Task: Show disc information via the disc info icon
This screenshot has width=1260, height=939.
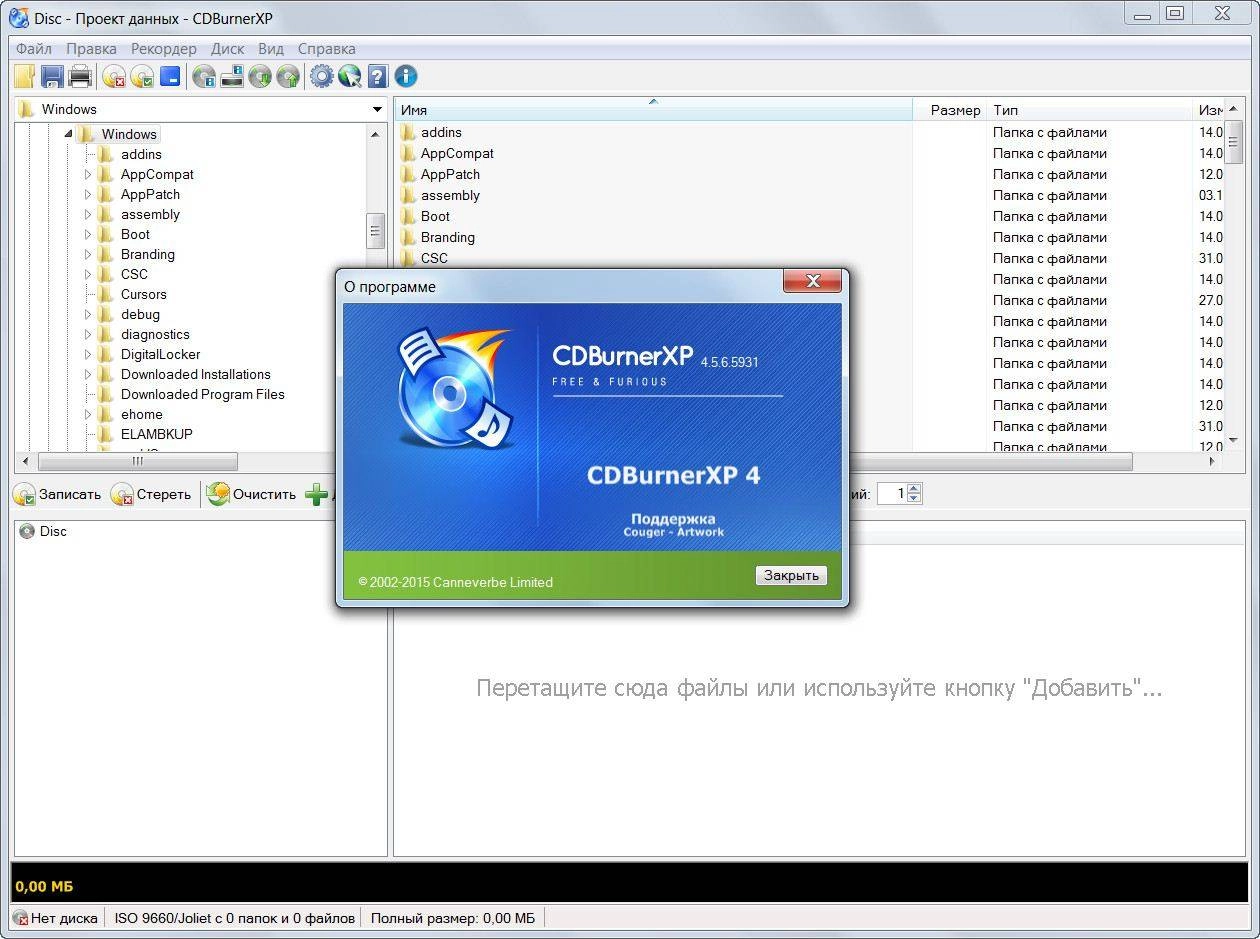Action: pyautogui.click(x=204, y=76)
